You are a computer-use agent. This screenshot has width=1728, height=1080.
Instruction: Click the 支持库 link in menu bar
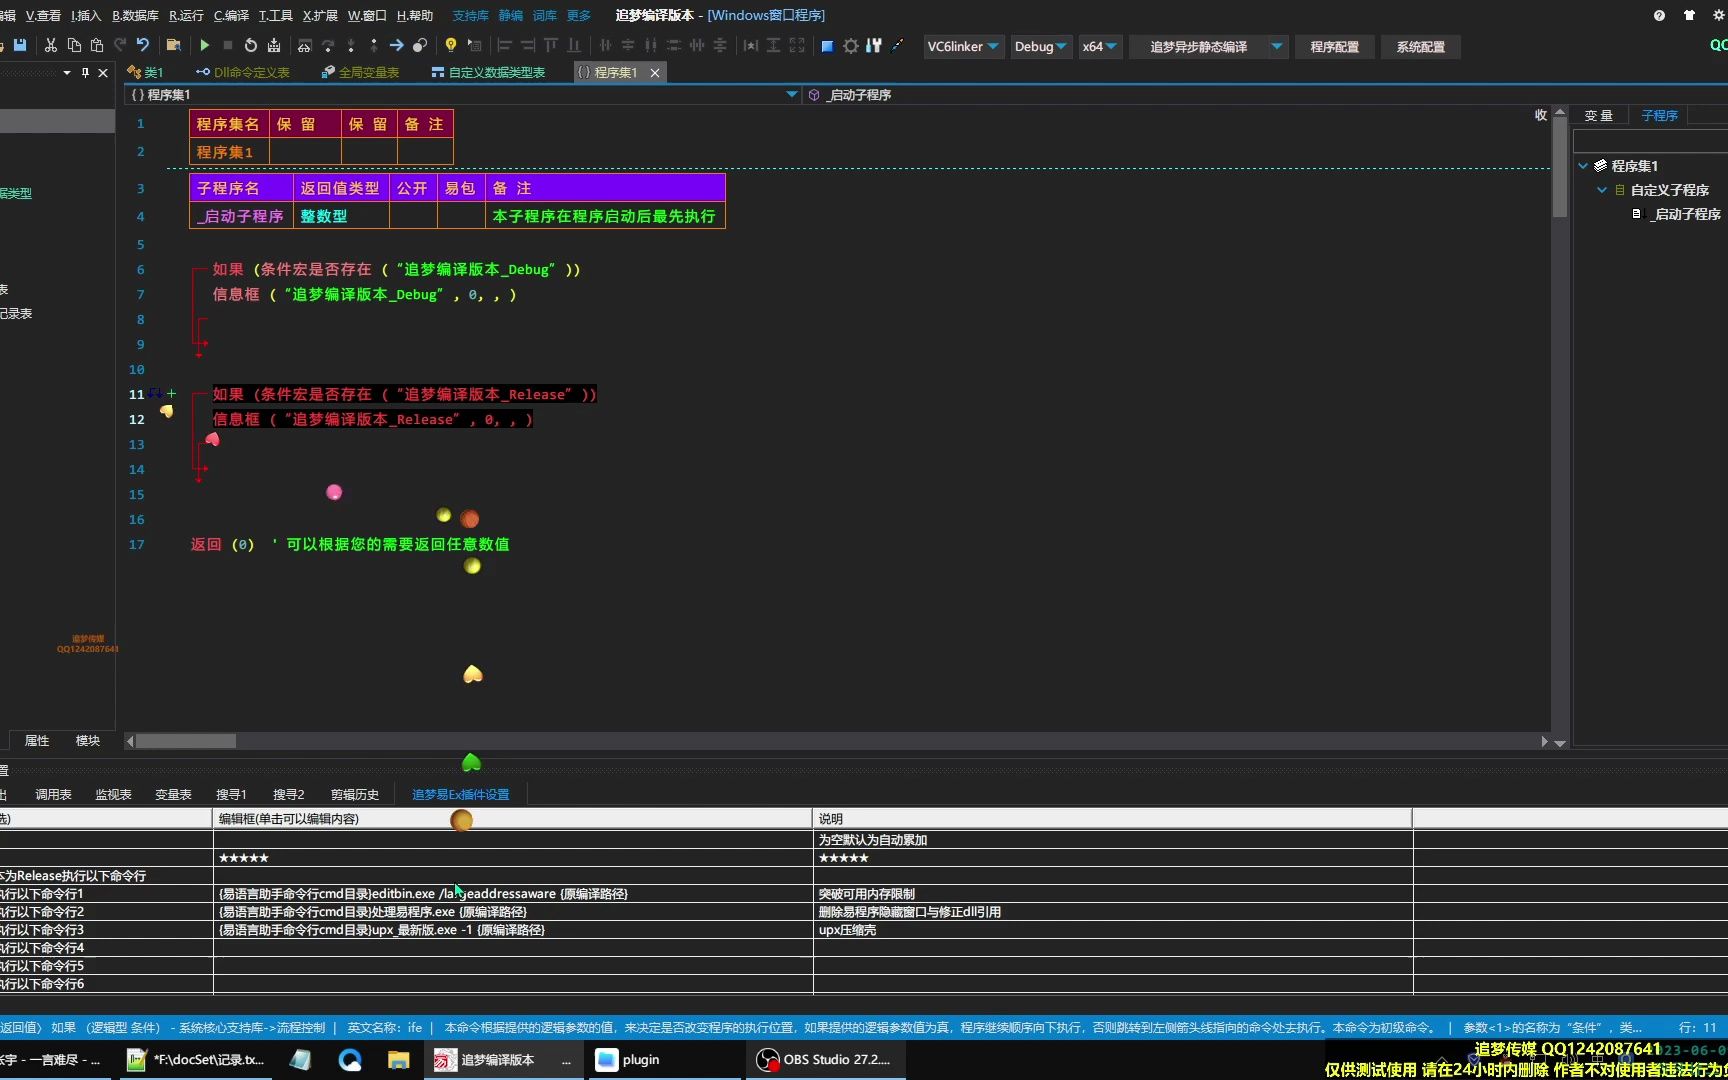470,15
